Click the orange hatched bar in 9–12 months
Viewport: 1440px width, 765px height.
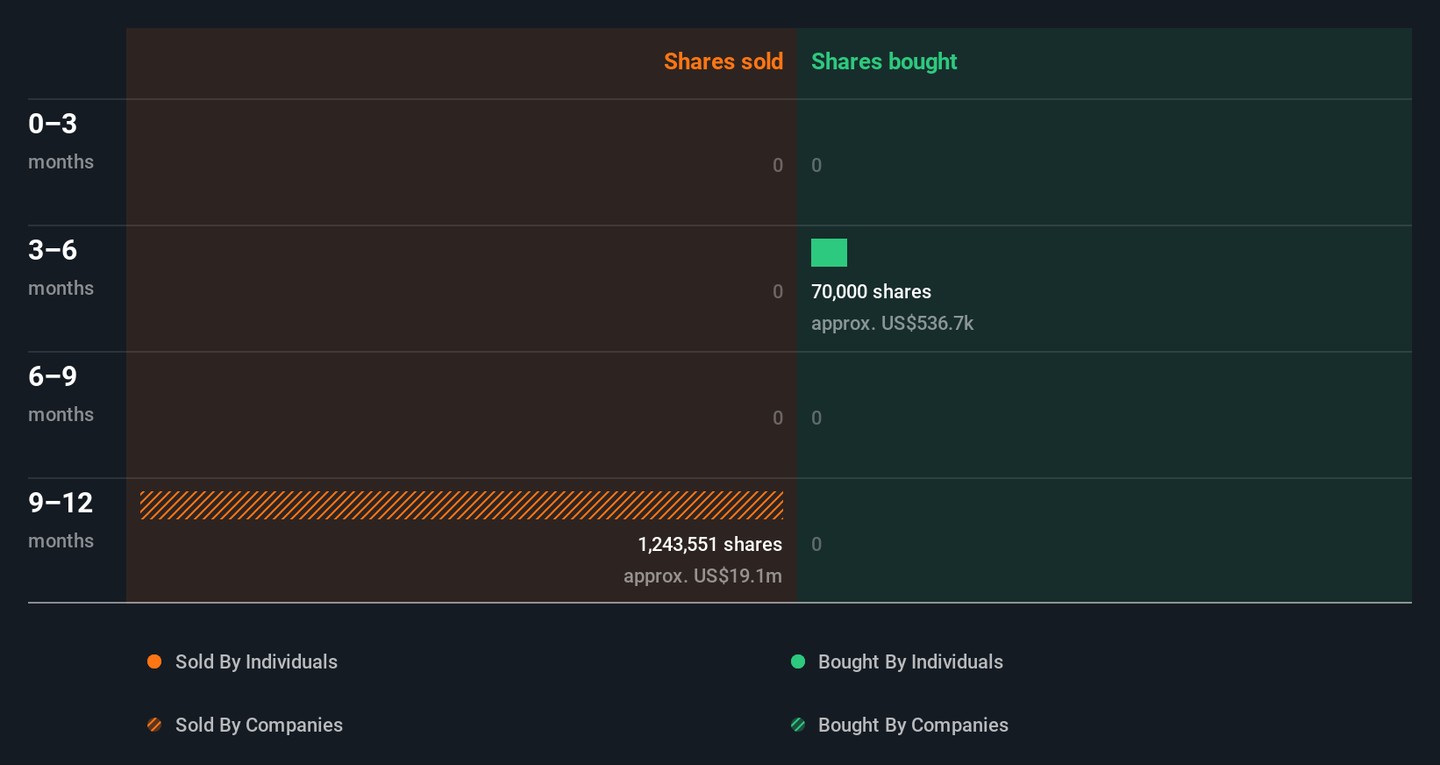pos(461,505)
